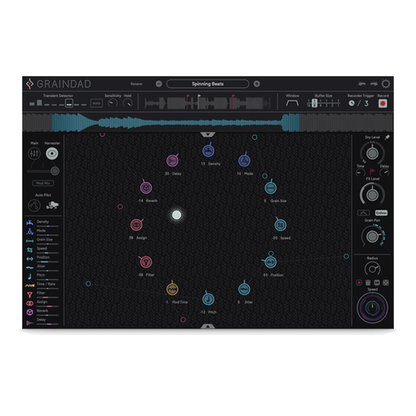This screenshot has height=416, width=416.
Task: Open the Spinning Beats preset selector
Action: (207, 84)
